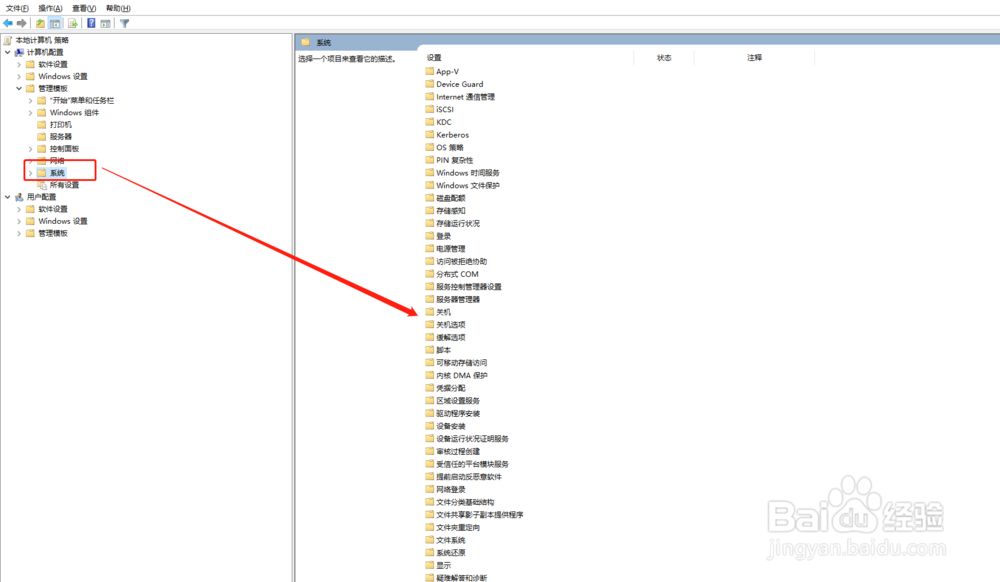Viewport: 1000px width, 582px height.
Task: Select the 可移动存储访问 list entry
Action: (x=462, y=363)
